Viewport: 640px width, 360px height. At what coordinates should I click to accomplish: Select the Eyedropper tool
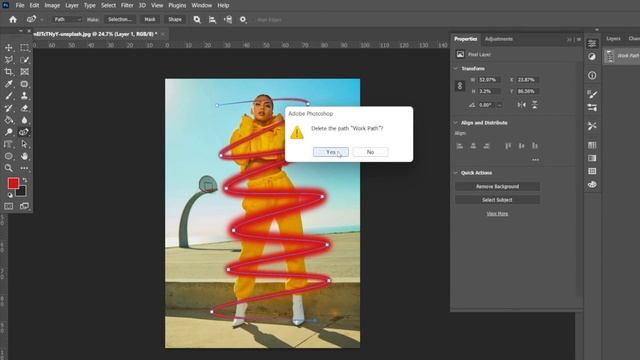point(9,84)
